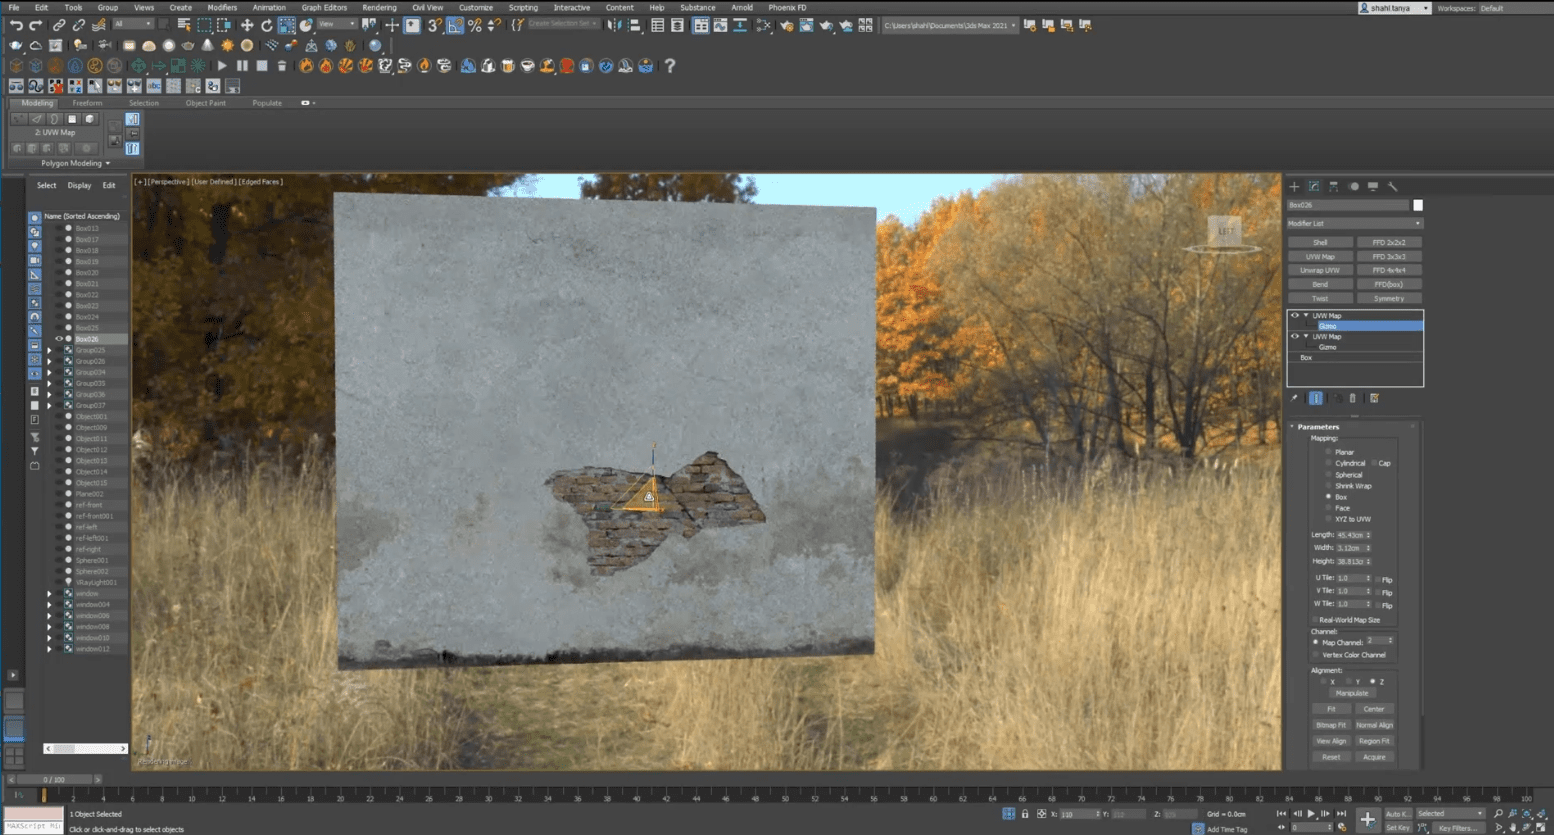Click the object color swatch beside Box026
1554x835 pixels.
coord(1417,205)
